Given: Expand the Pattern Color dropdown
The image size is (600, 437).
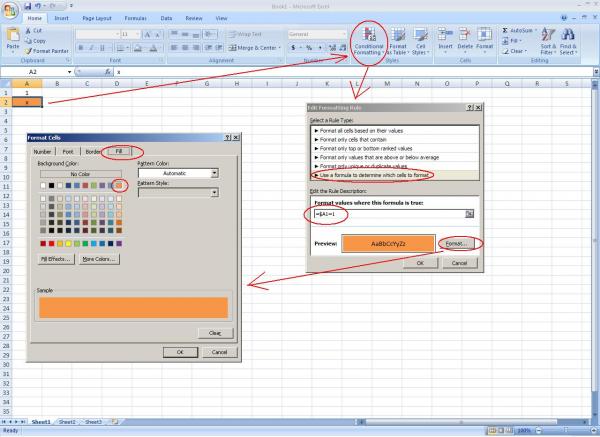Looking at the screenshot, I should click(214, 173).
